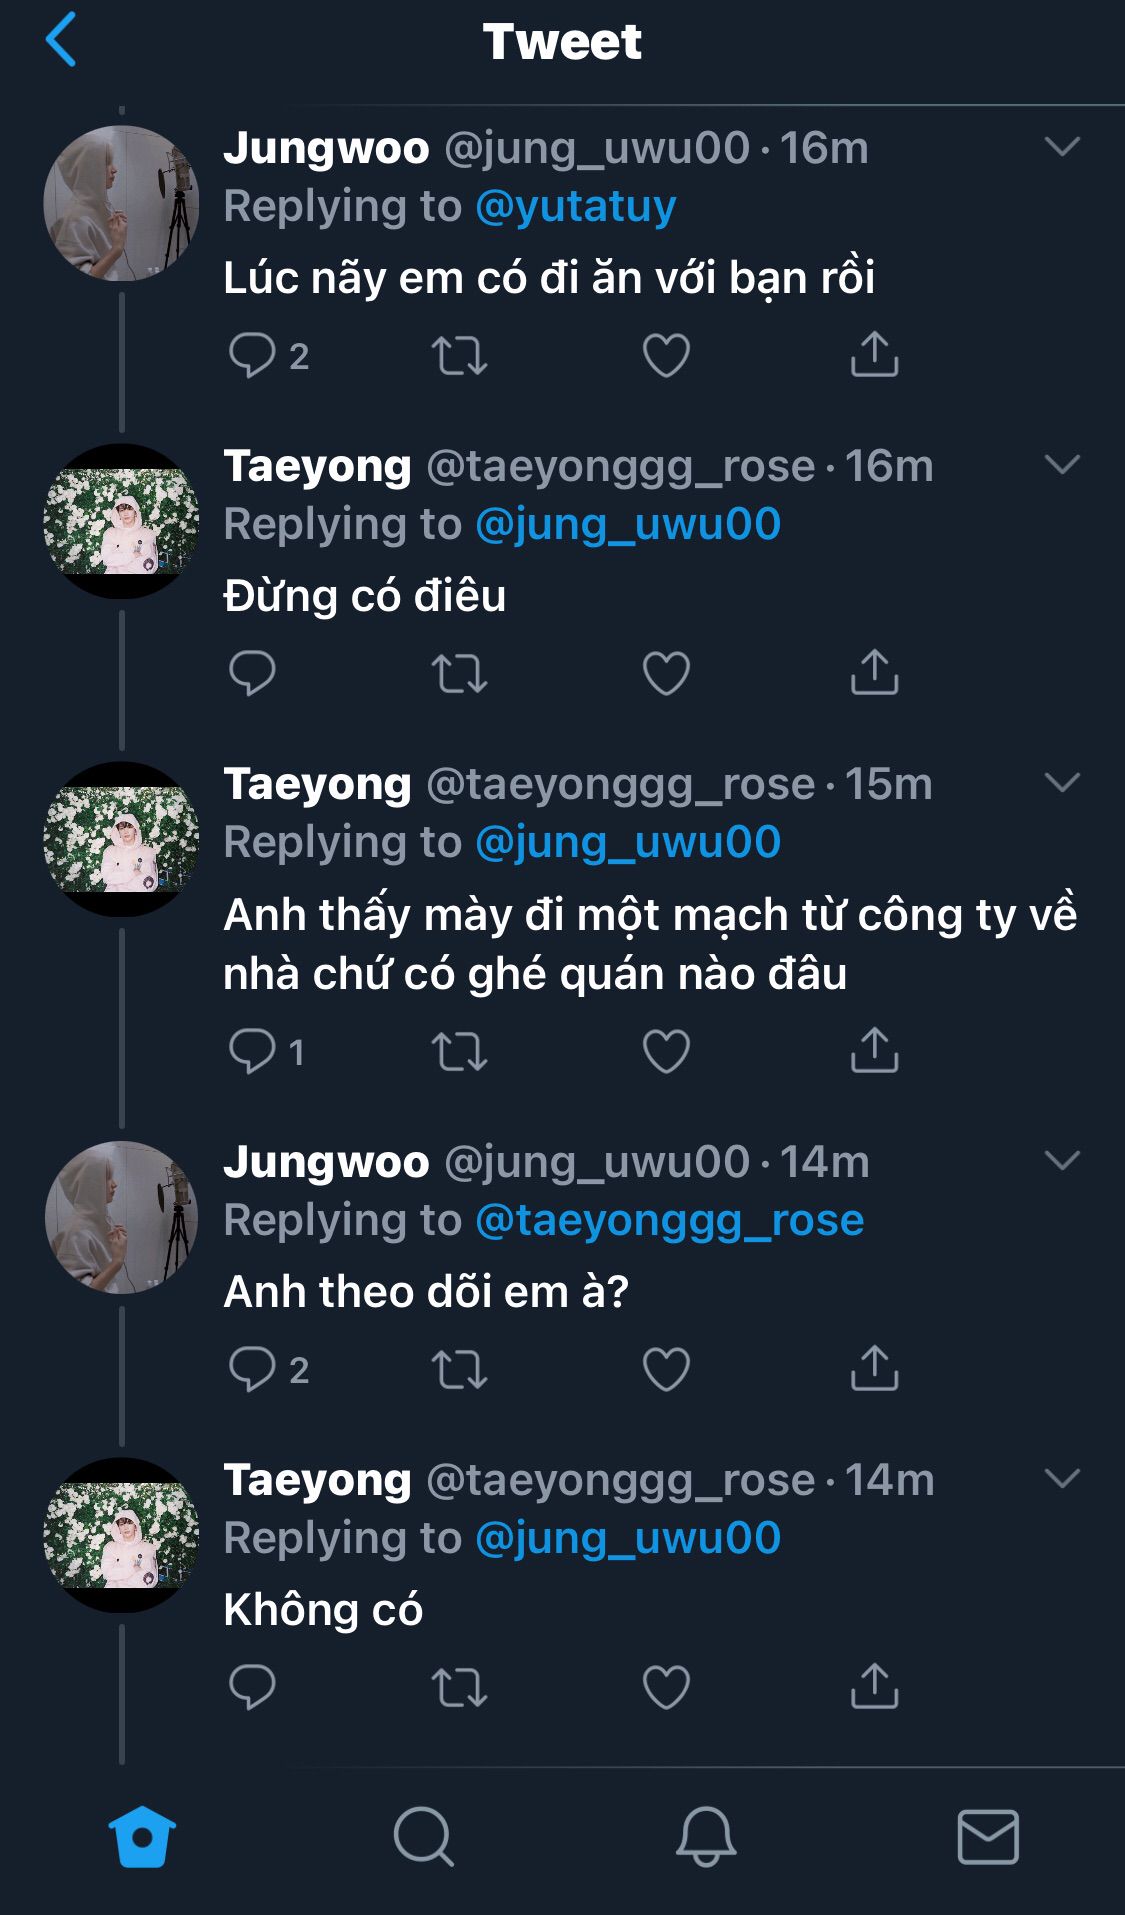Switch to the Search tab
Screen dimensions: 1125x1915
(x=423, y=1837)
